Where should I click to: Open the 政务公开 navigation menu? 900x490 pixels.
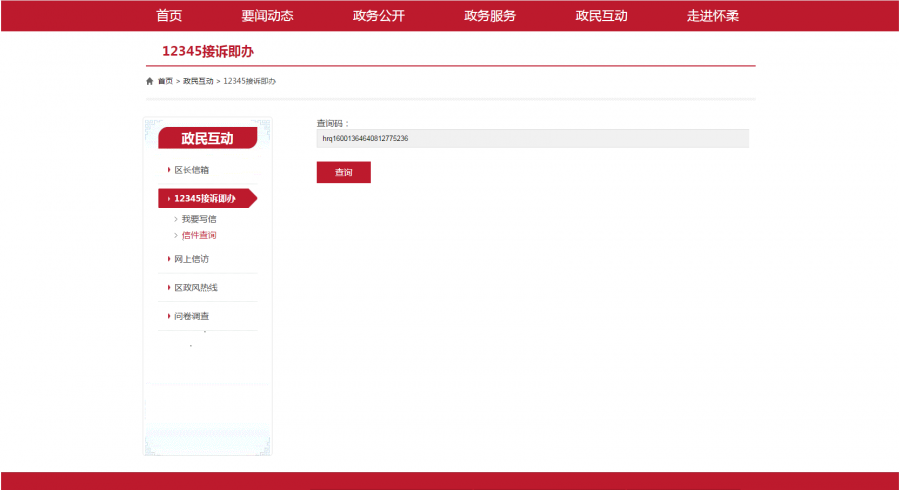click(x=378, y=16)
